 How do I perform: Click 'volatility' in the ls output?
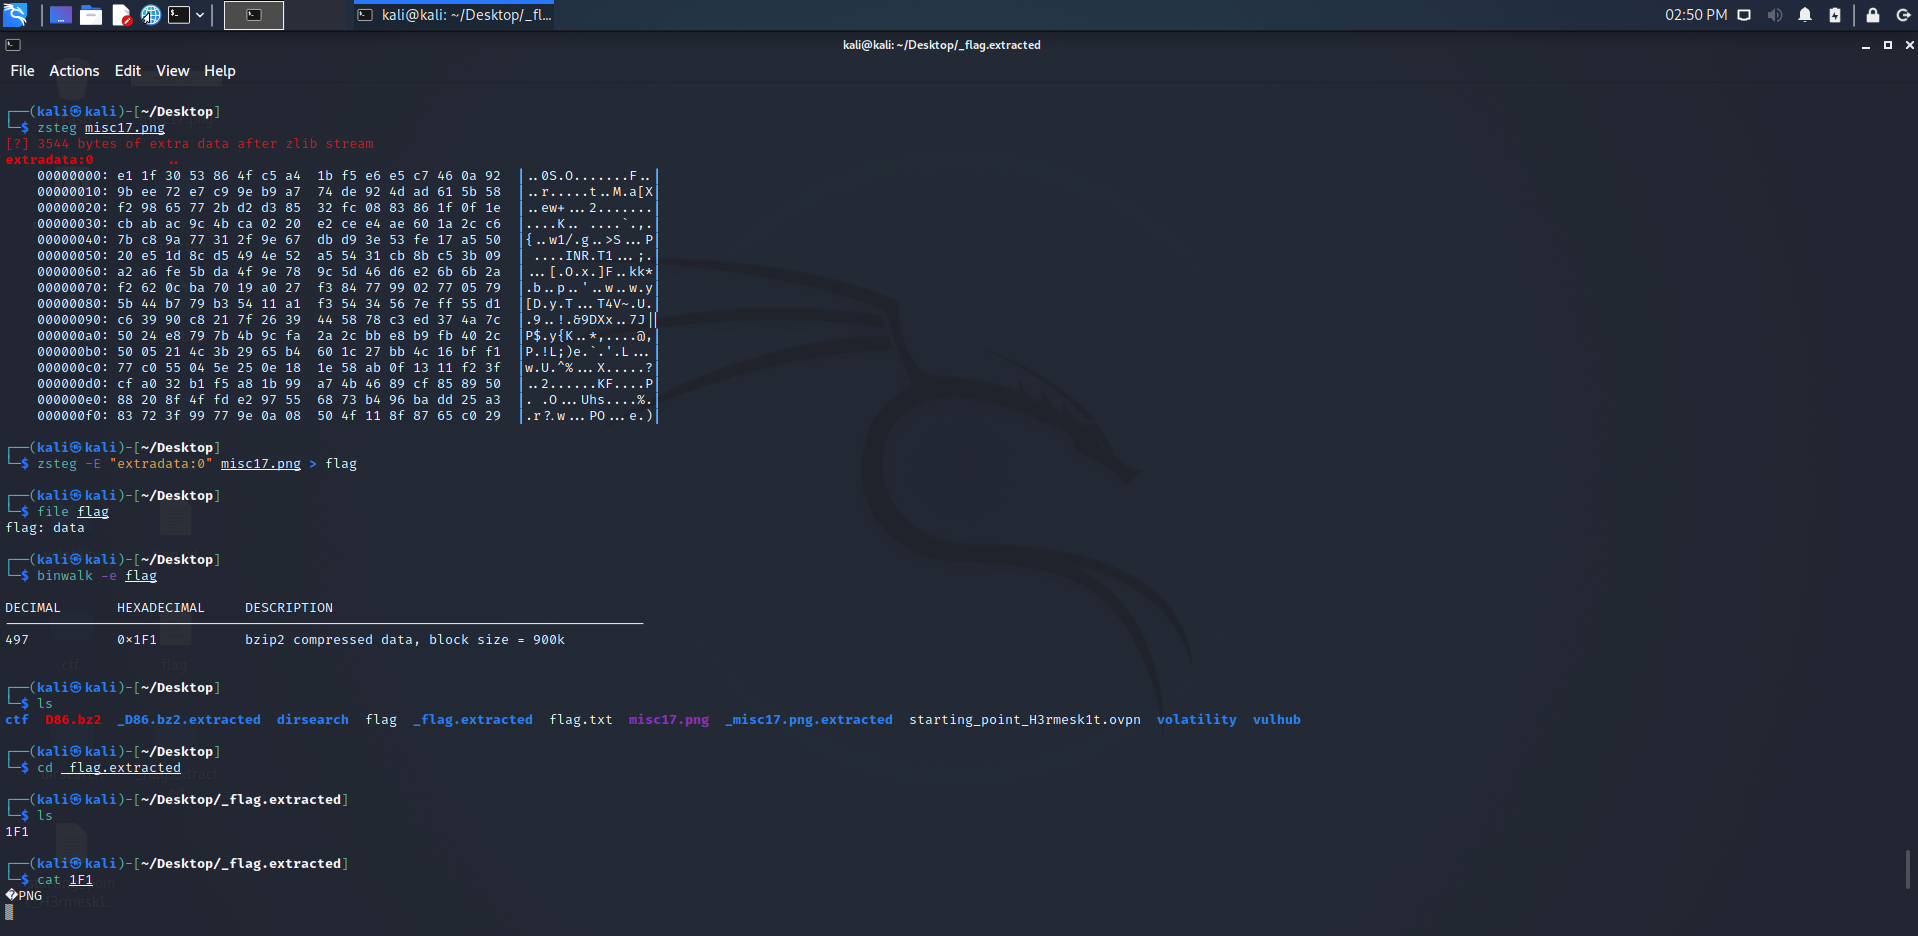click(1197, 720)
